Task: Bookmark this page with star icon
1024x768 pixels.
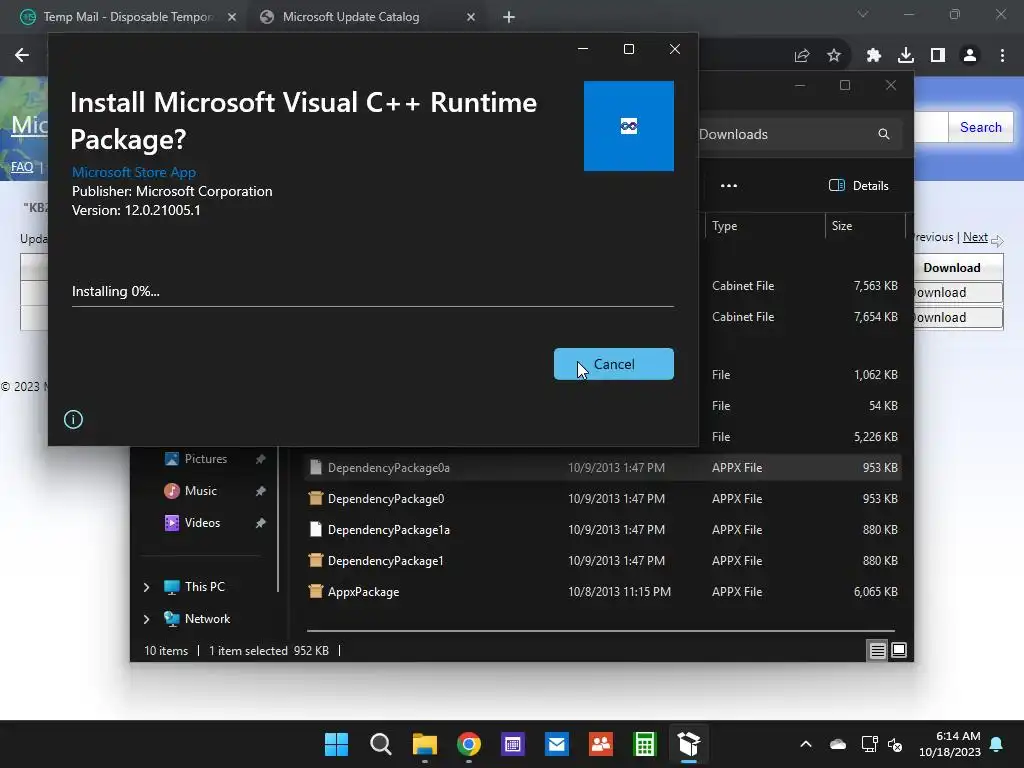Action: pos(834,56)
